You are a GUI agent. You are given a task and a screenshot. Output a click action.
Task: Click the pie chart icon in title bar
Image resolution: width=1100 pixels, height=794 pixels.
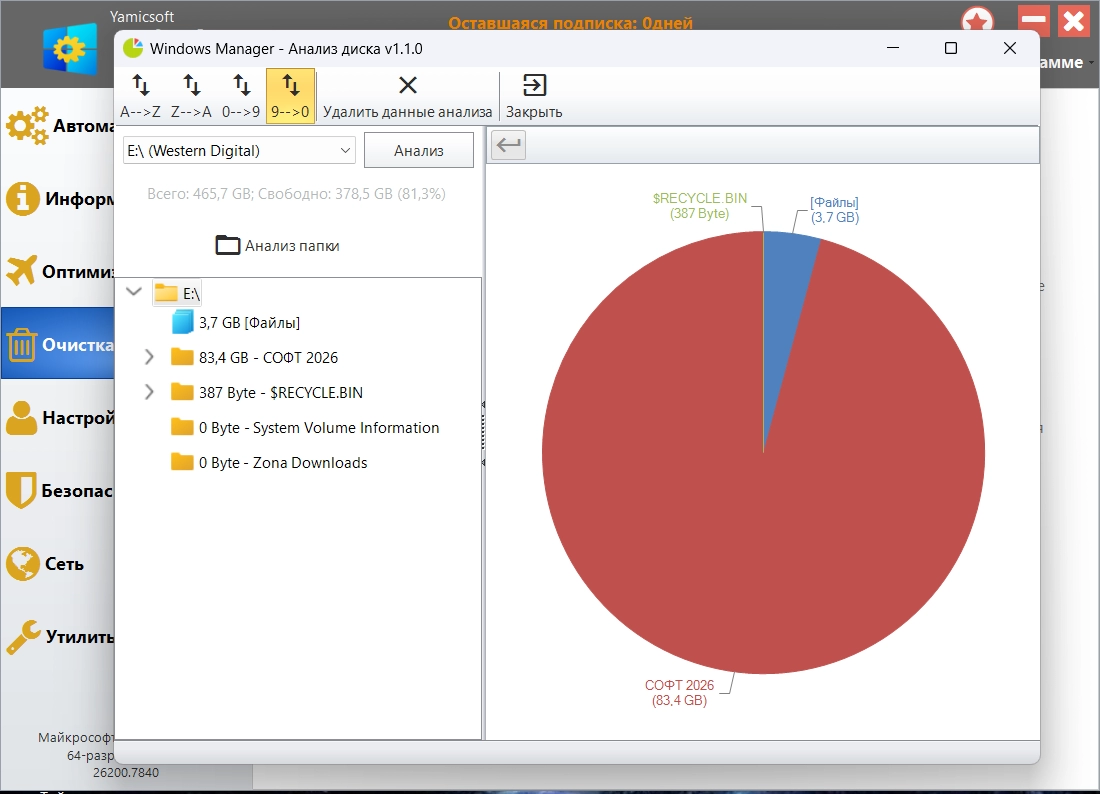tap(133, 48)
